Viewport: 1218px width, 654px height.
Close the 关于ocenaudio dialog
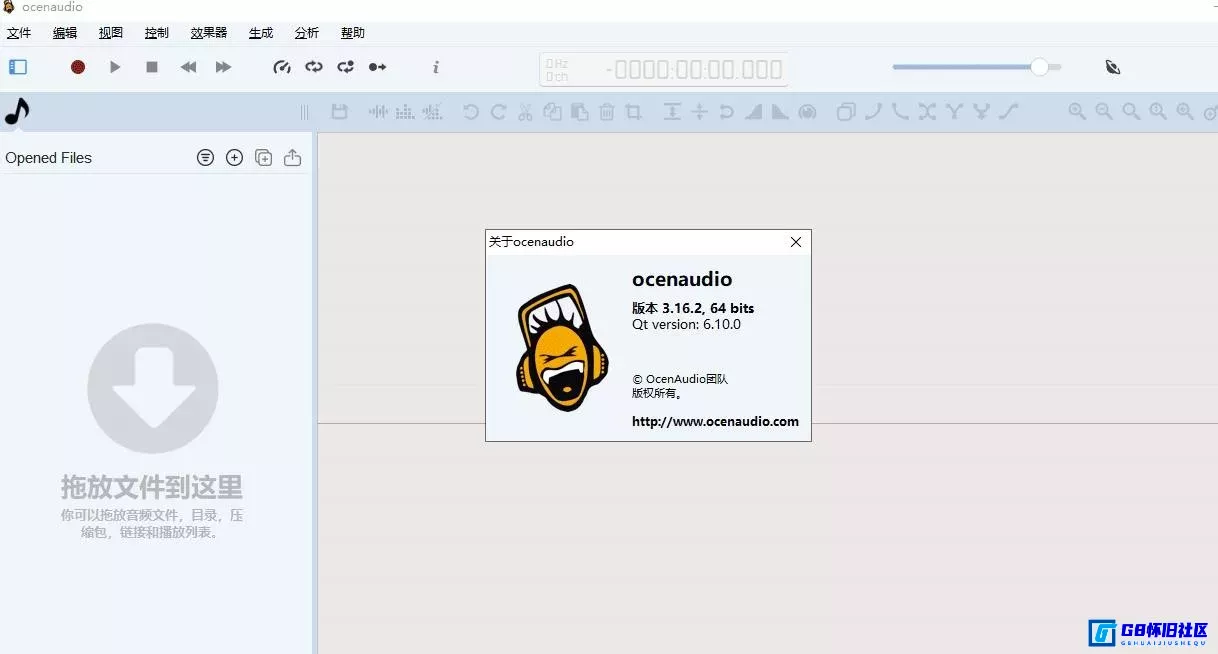pos(796,242)
